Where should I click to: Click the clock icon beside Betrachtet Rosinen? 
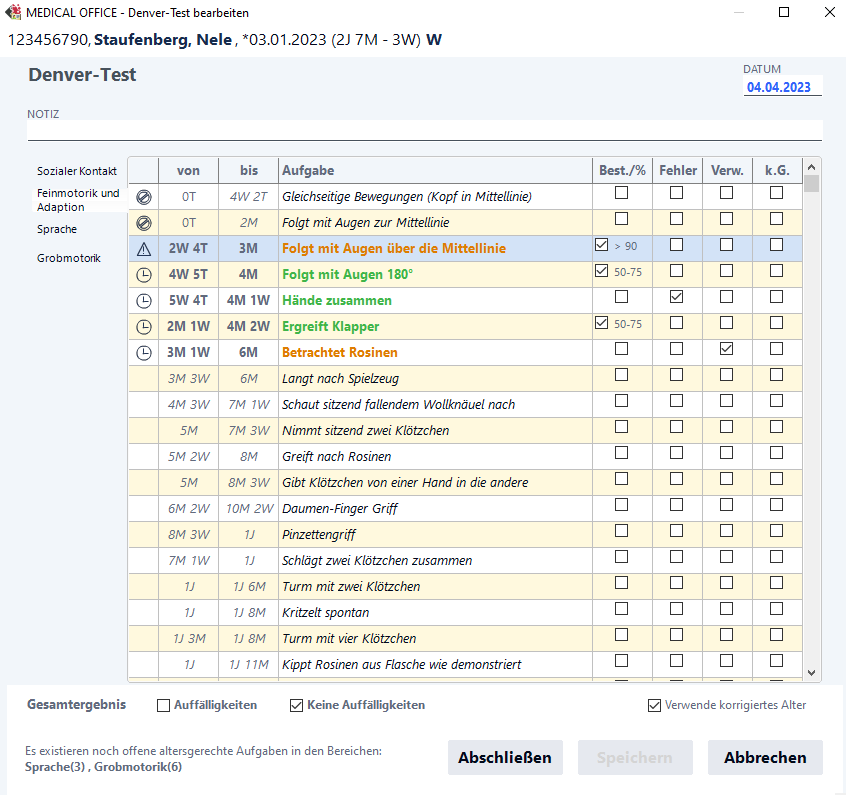pyautogui.click(x=143, y=353)
